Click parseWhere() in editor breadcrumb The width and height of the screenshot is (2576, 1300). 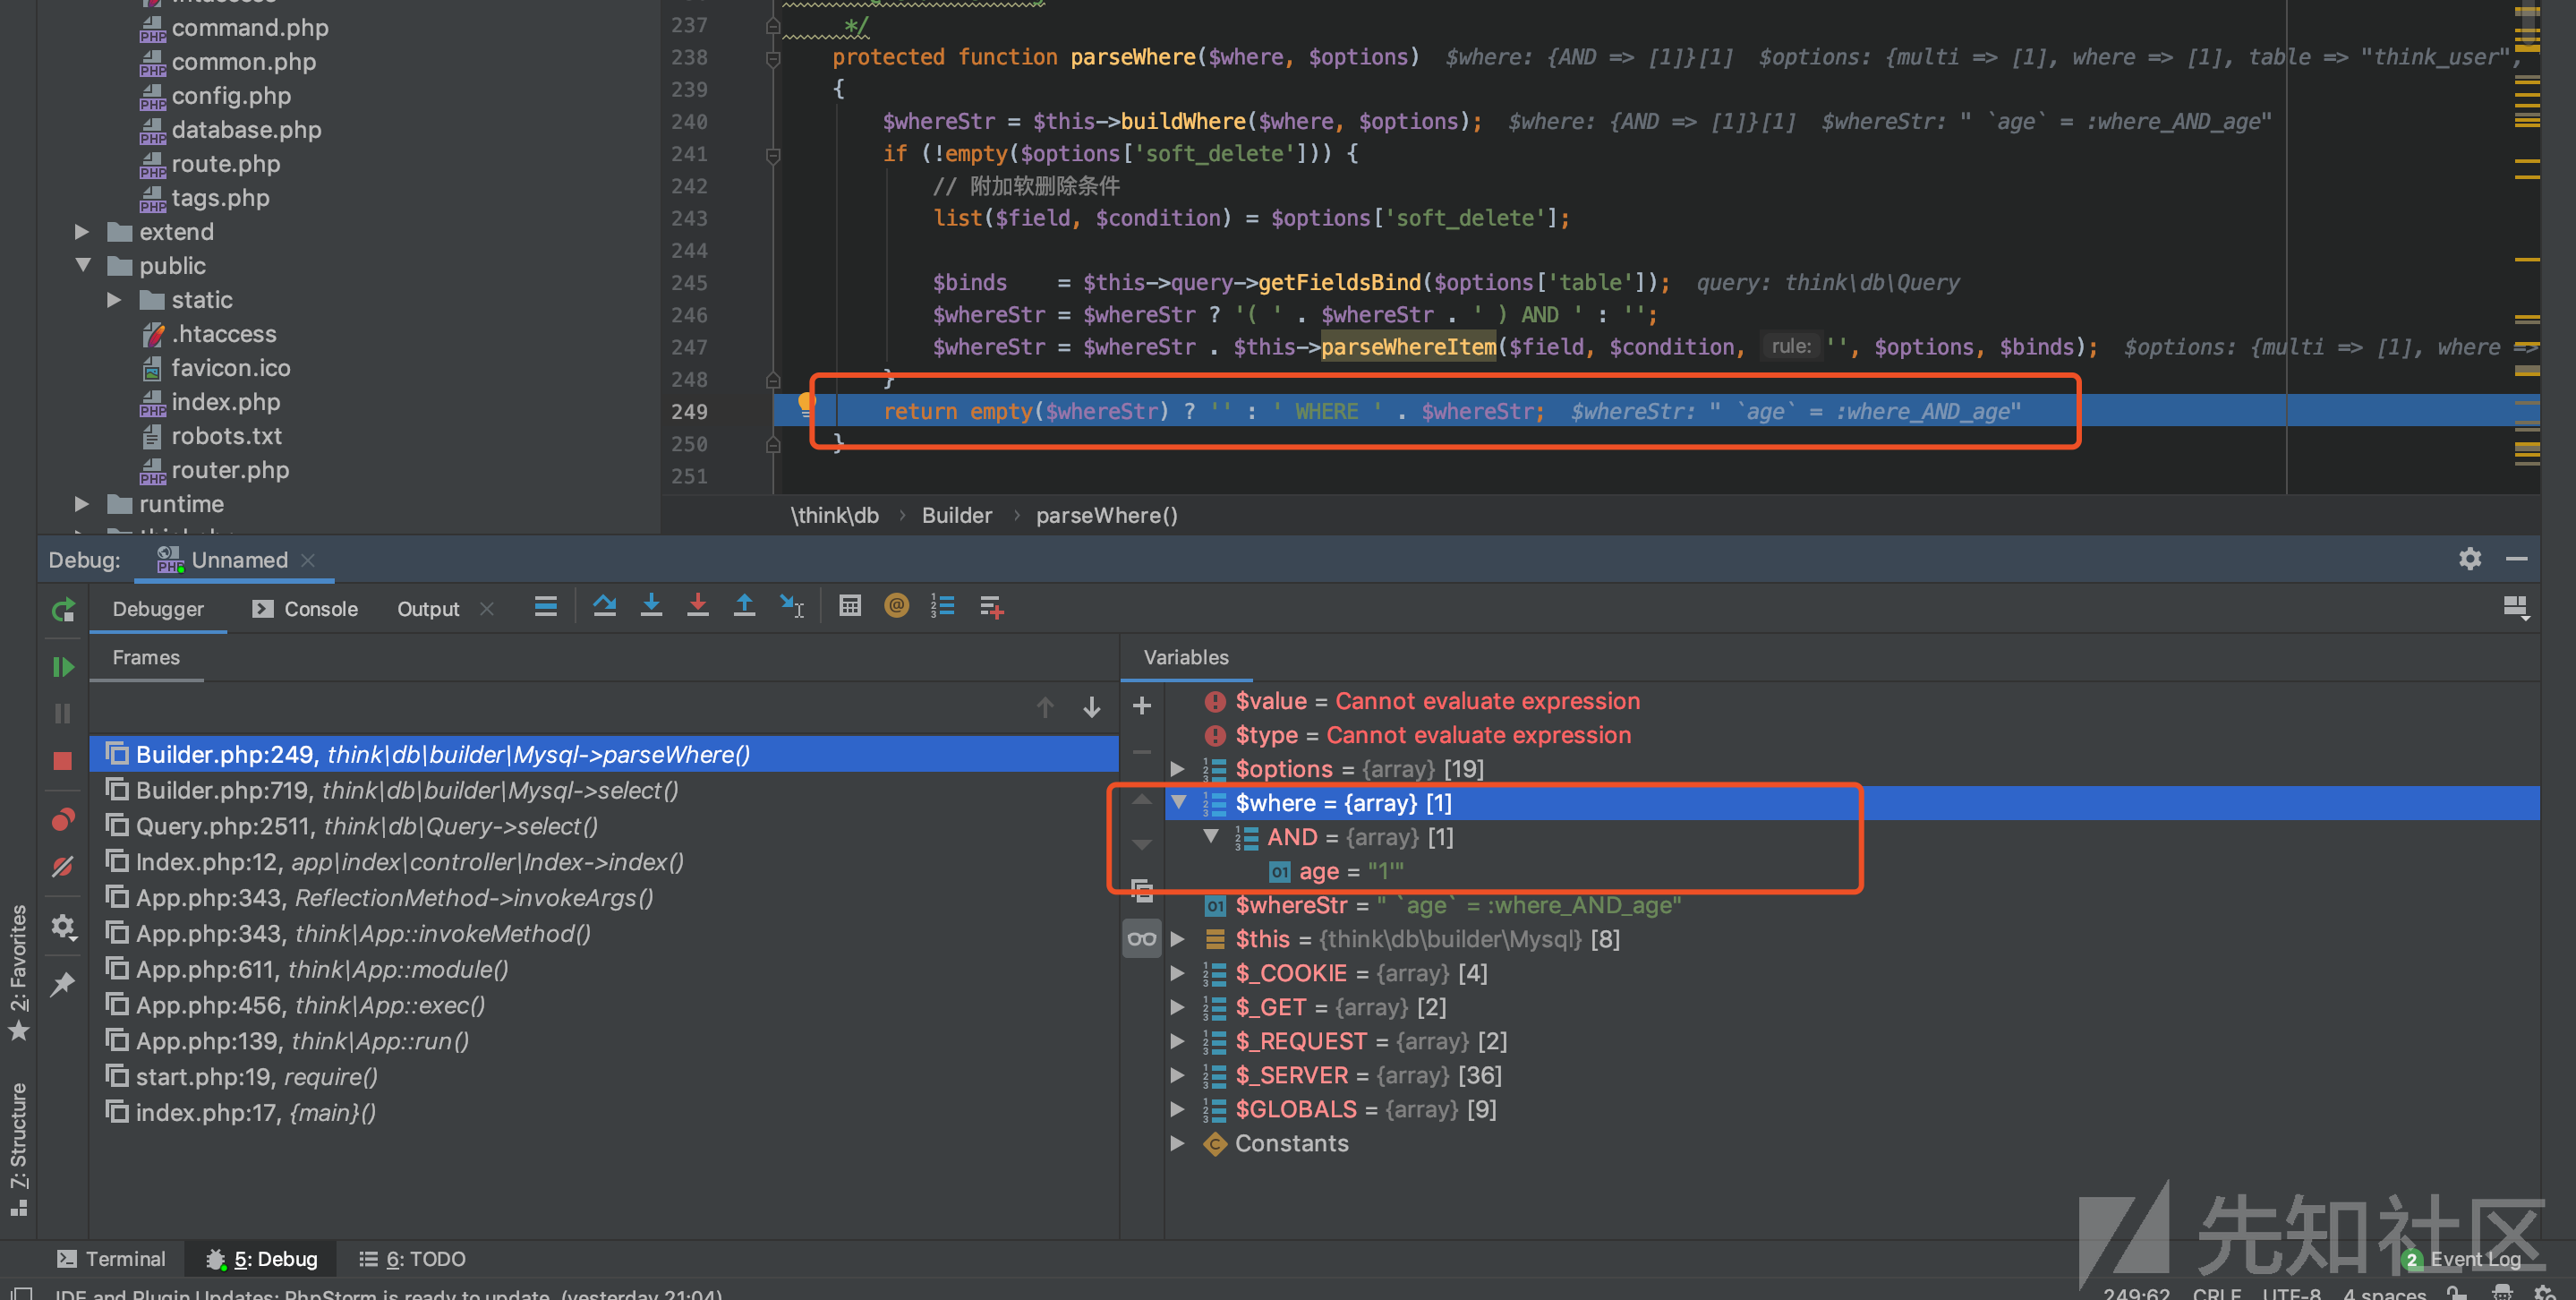tap(1106, 516)
